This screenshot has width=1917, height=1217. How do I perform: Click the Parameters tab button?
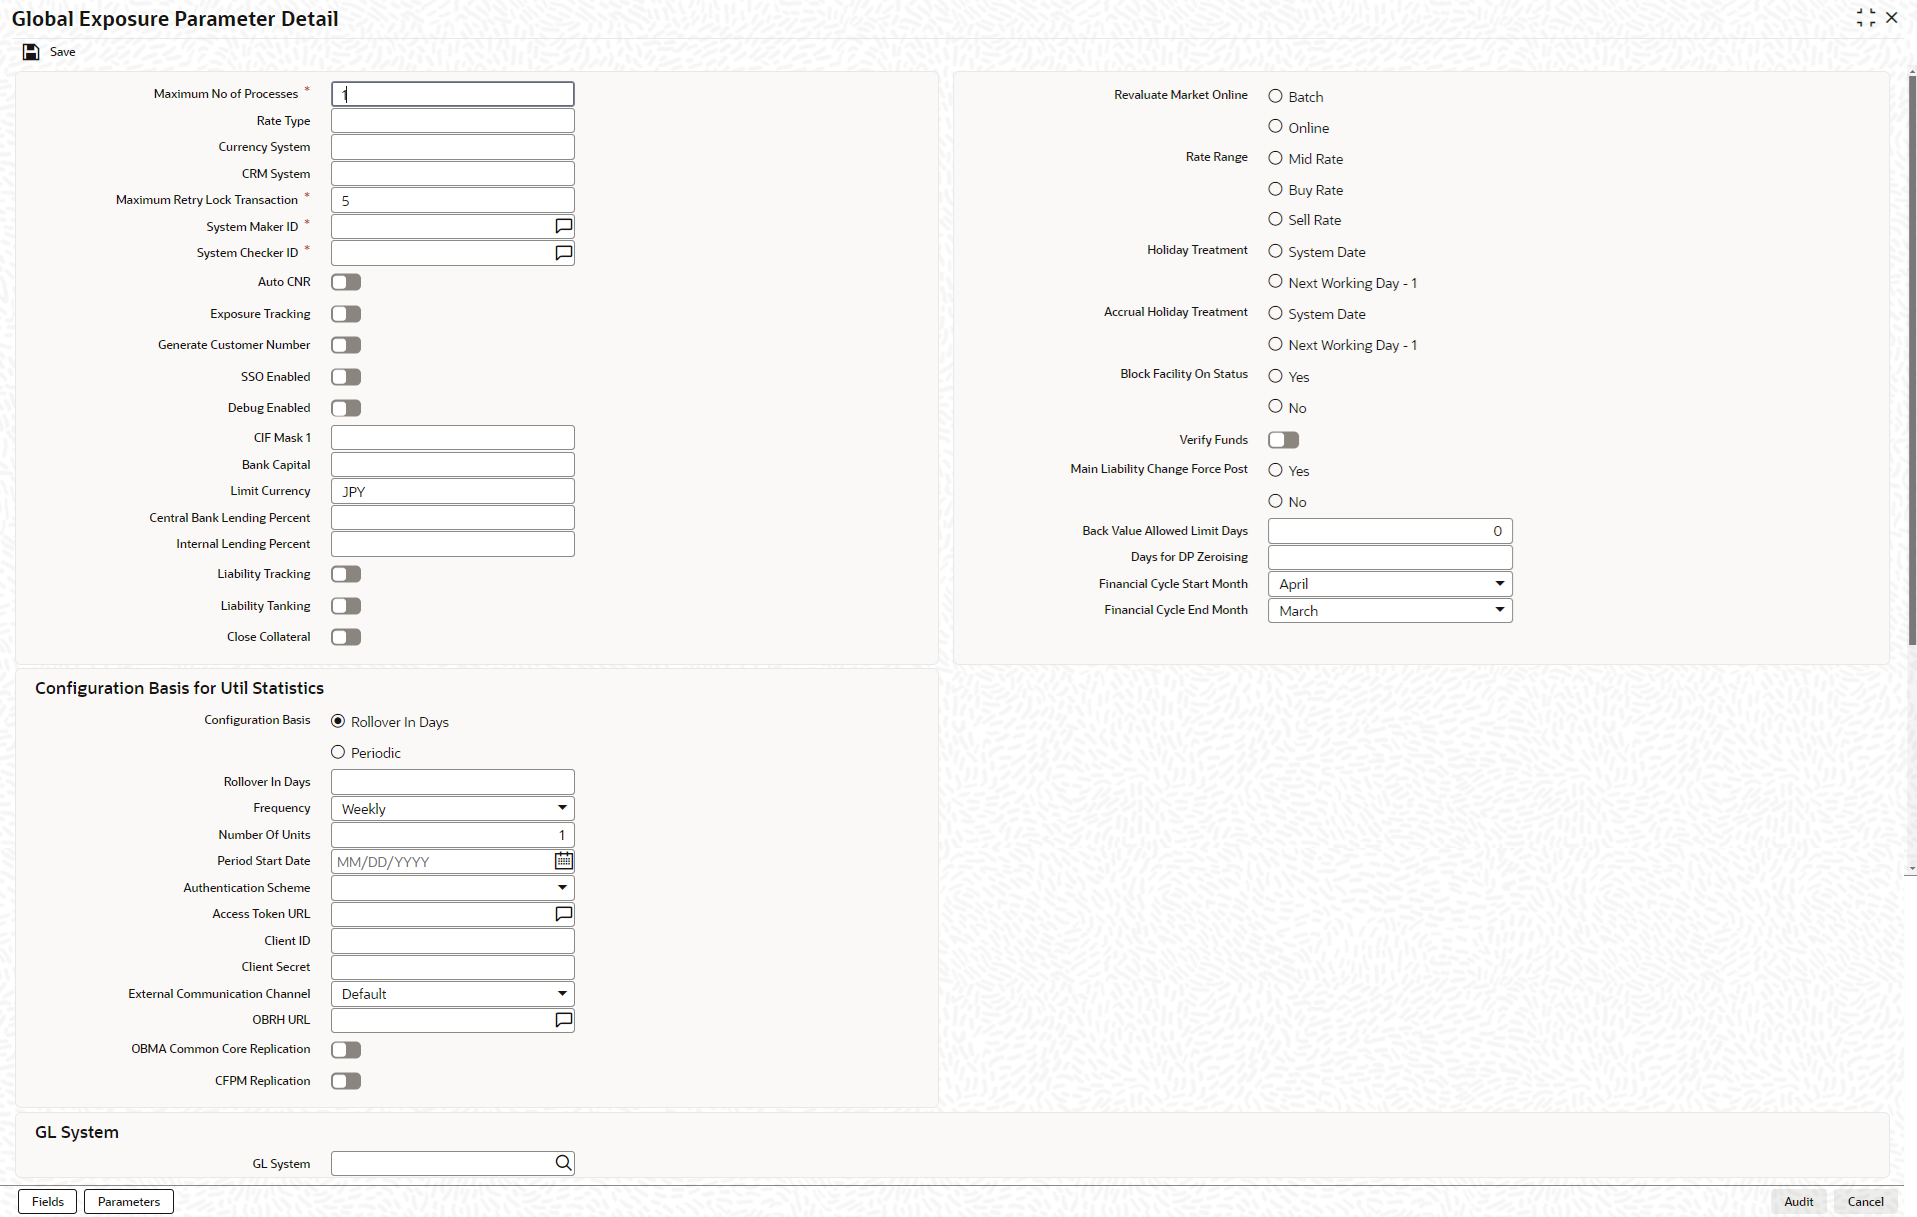129,1202
